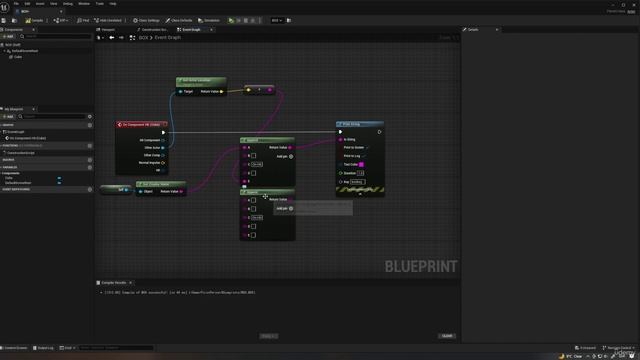Open Class Settings
Image resolution: width=640 pixels, height=360 pixels.
click(x=147, y=20)
